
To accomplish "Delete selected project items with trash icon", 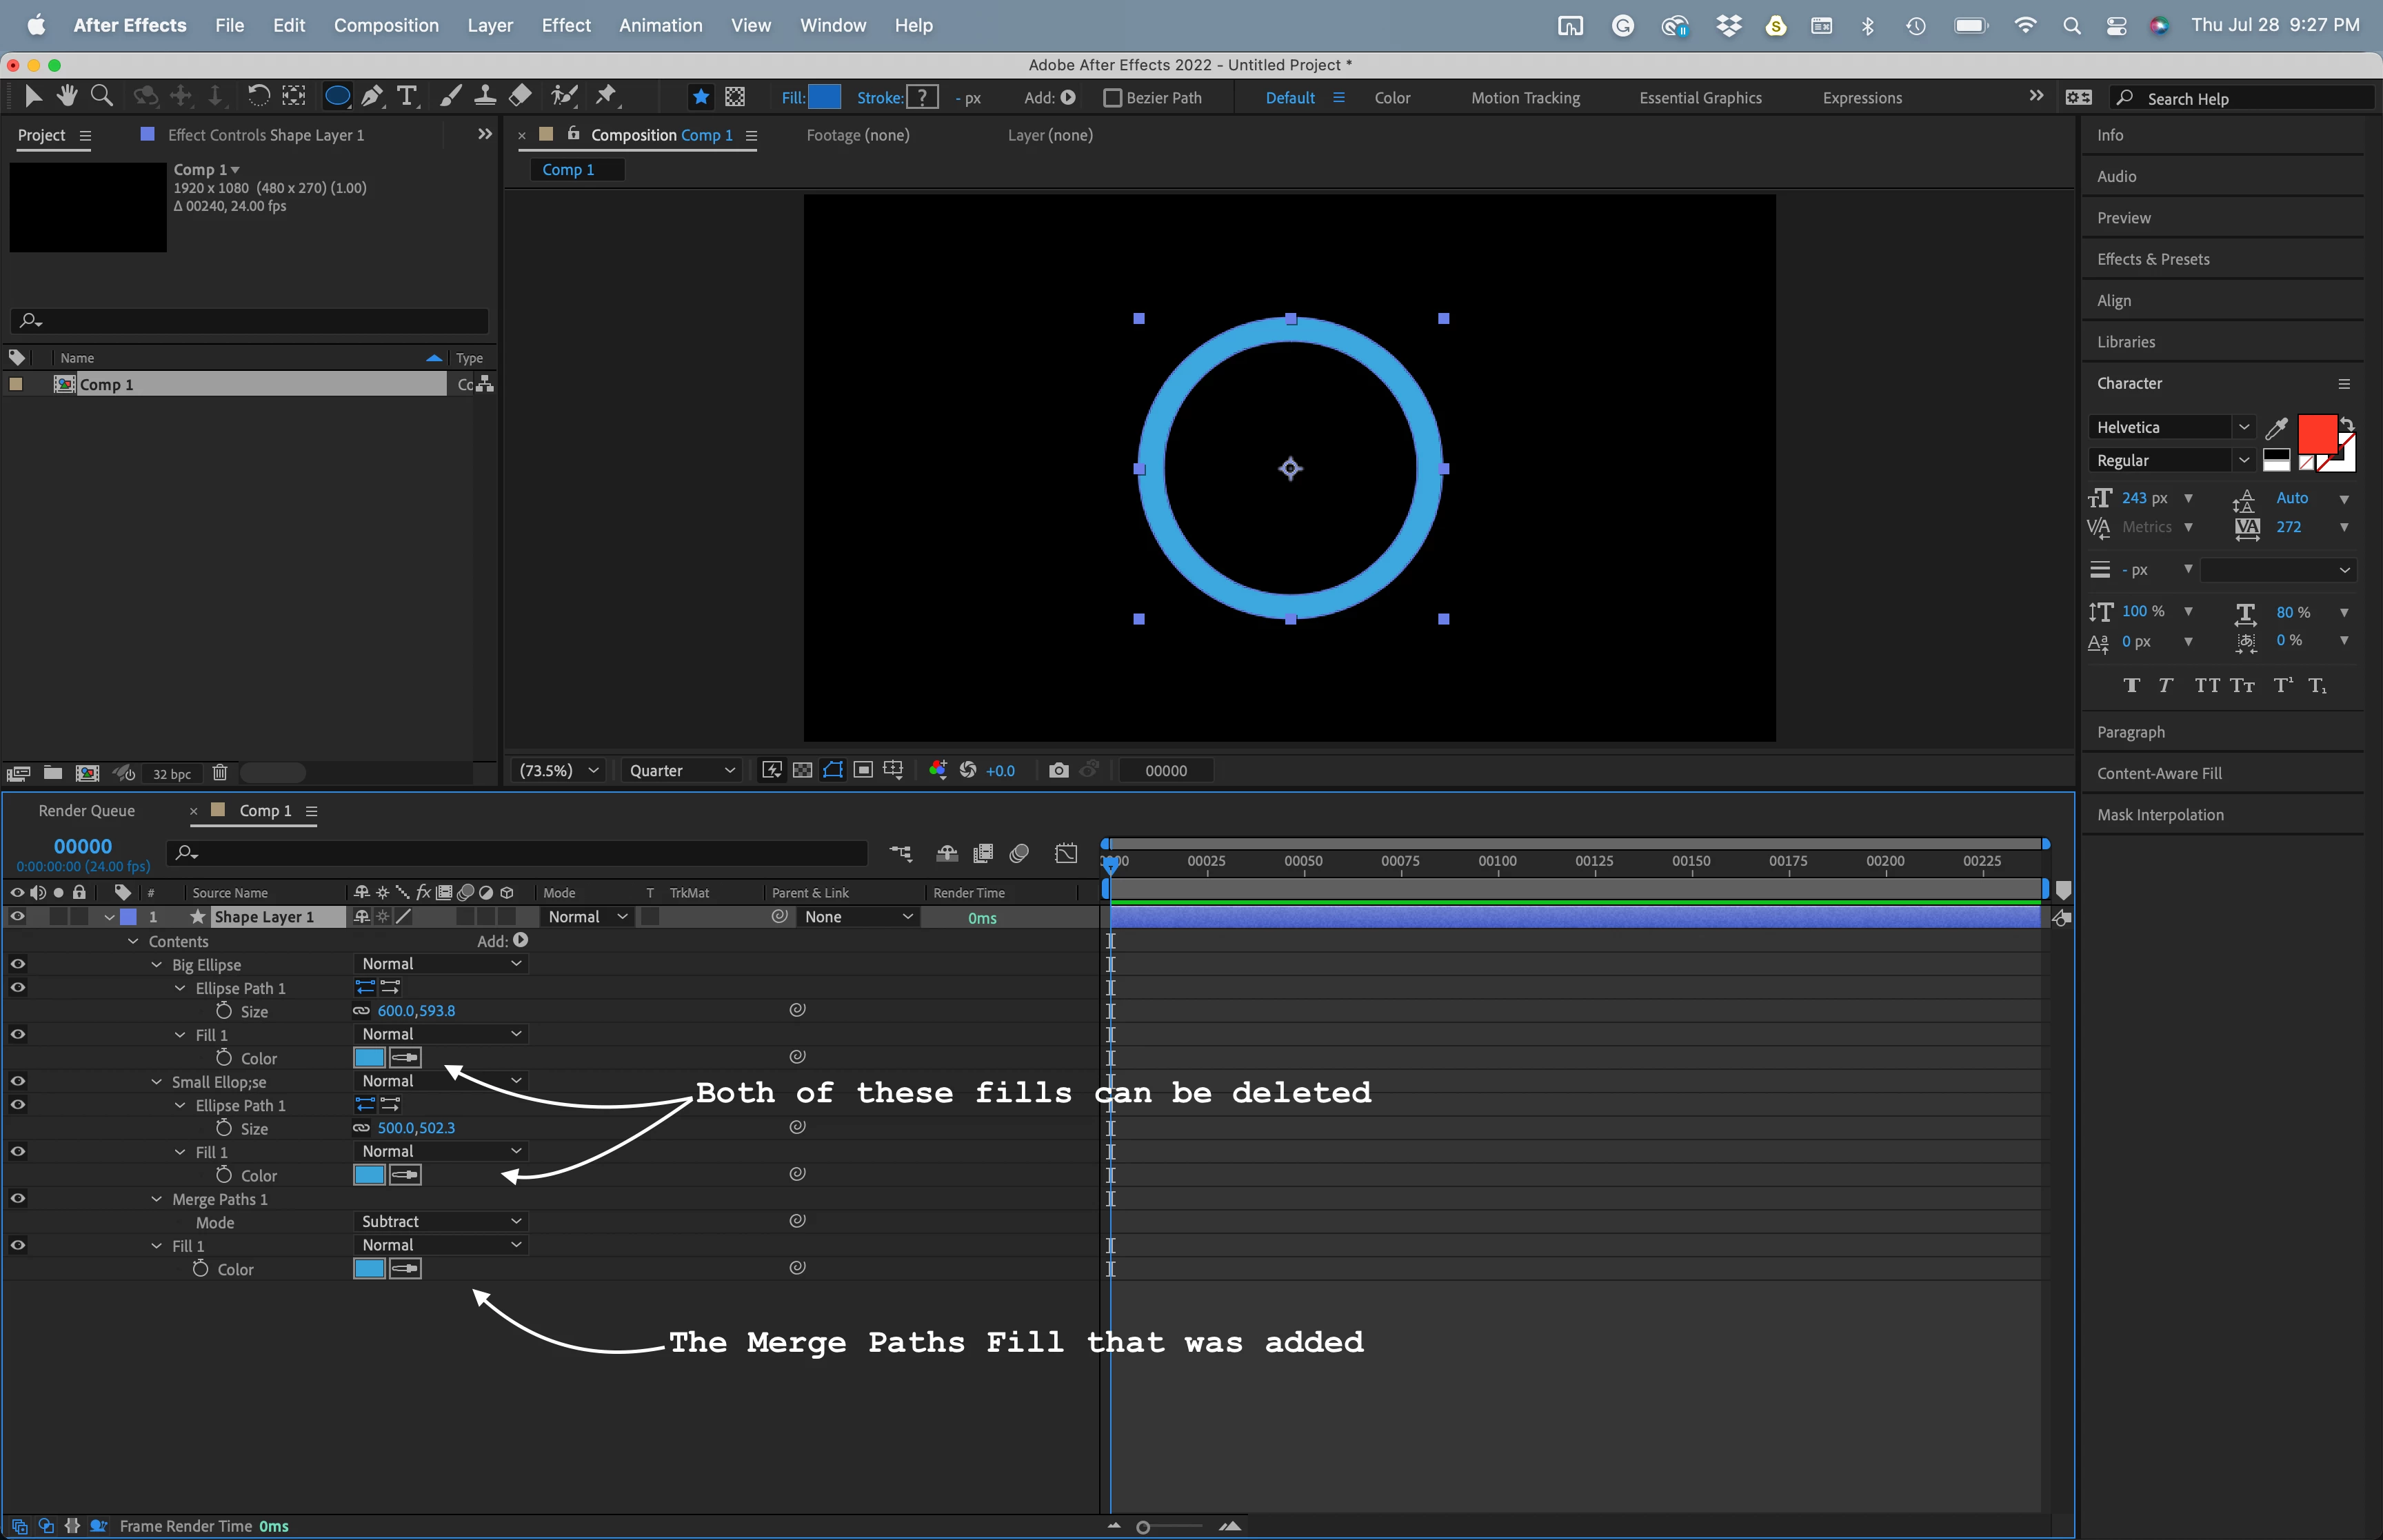I will tap(220, 773).
